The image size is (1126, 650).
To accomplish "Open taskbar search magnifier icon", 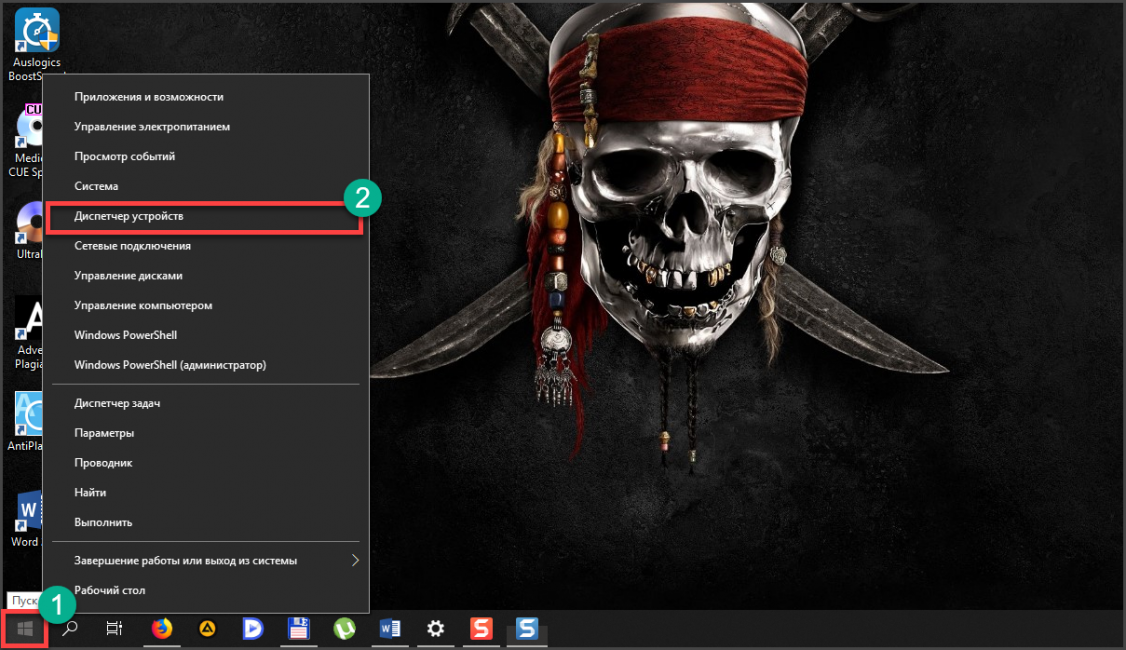I will [70, 629].
